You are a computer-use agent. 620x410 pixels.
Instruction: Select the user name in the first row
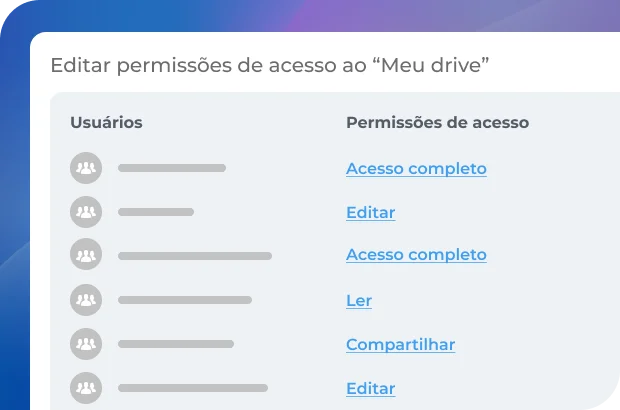click(172, 168)
